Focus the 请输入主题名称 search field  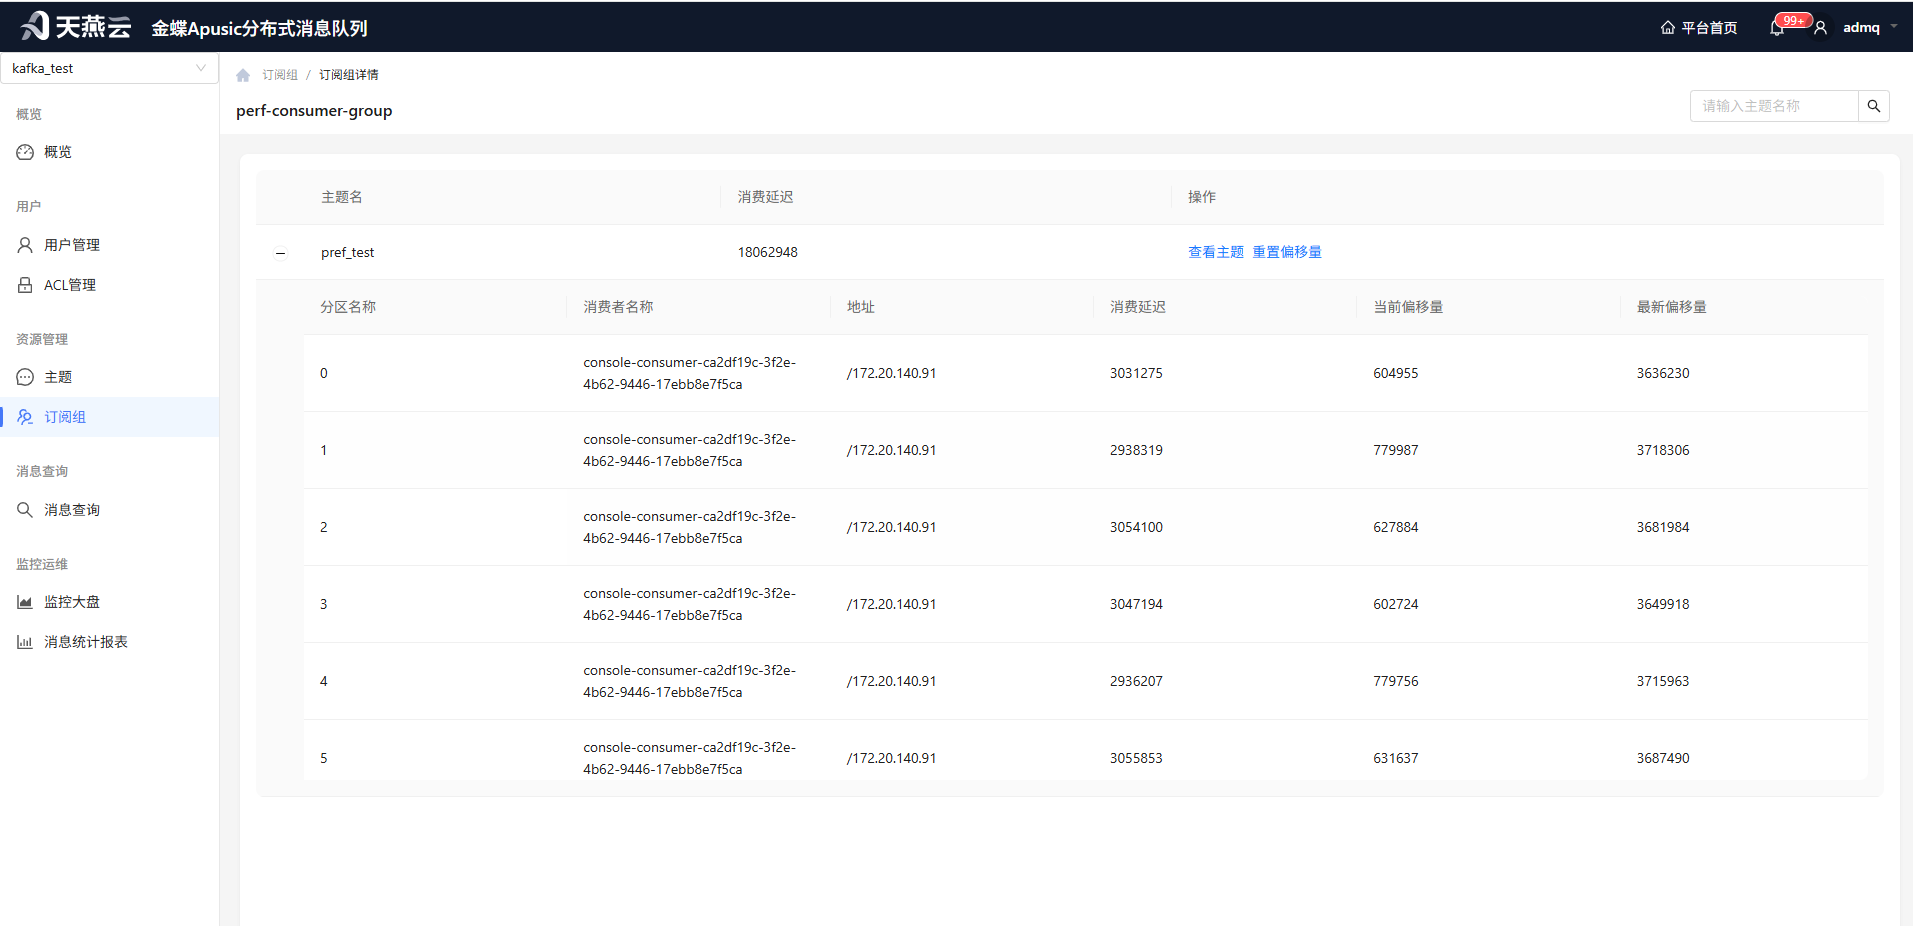click(x=1774, y=106)
